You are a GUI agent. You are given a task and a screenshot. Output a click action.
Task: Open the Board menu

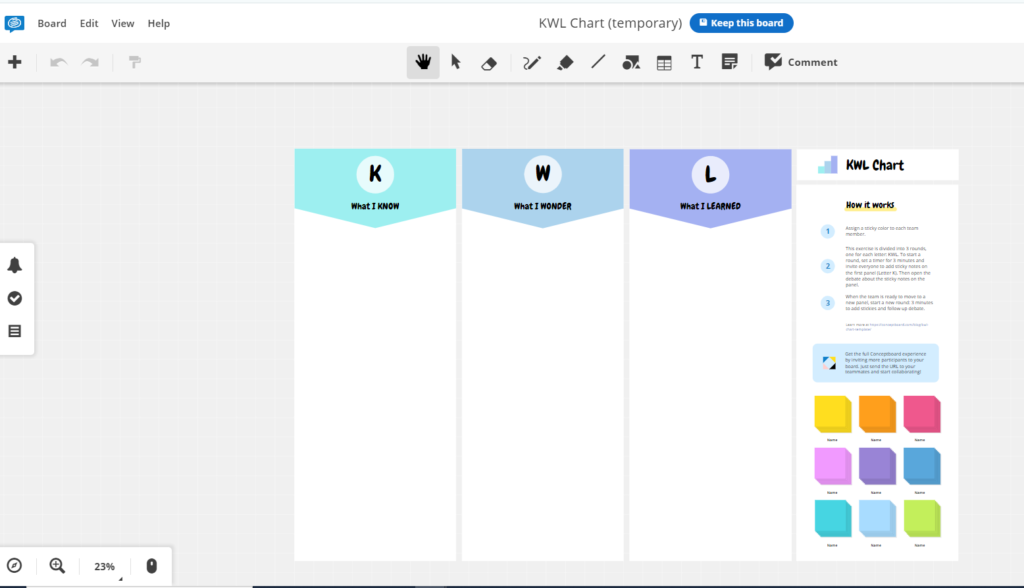click(x=52, y=23)
